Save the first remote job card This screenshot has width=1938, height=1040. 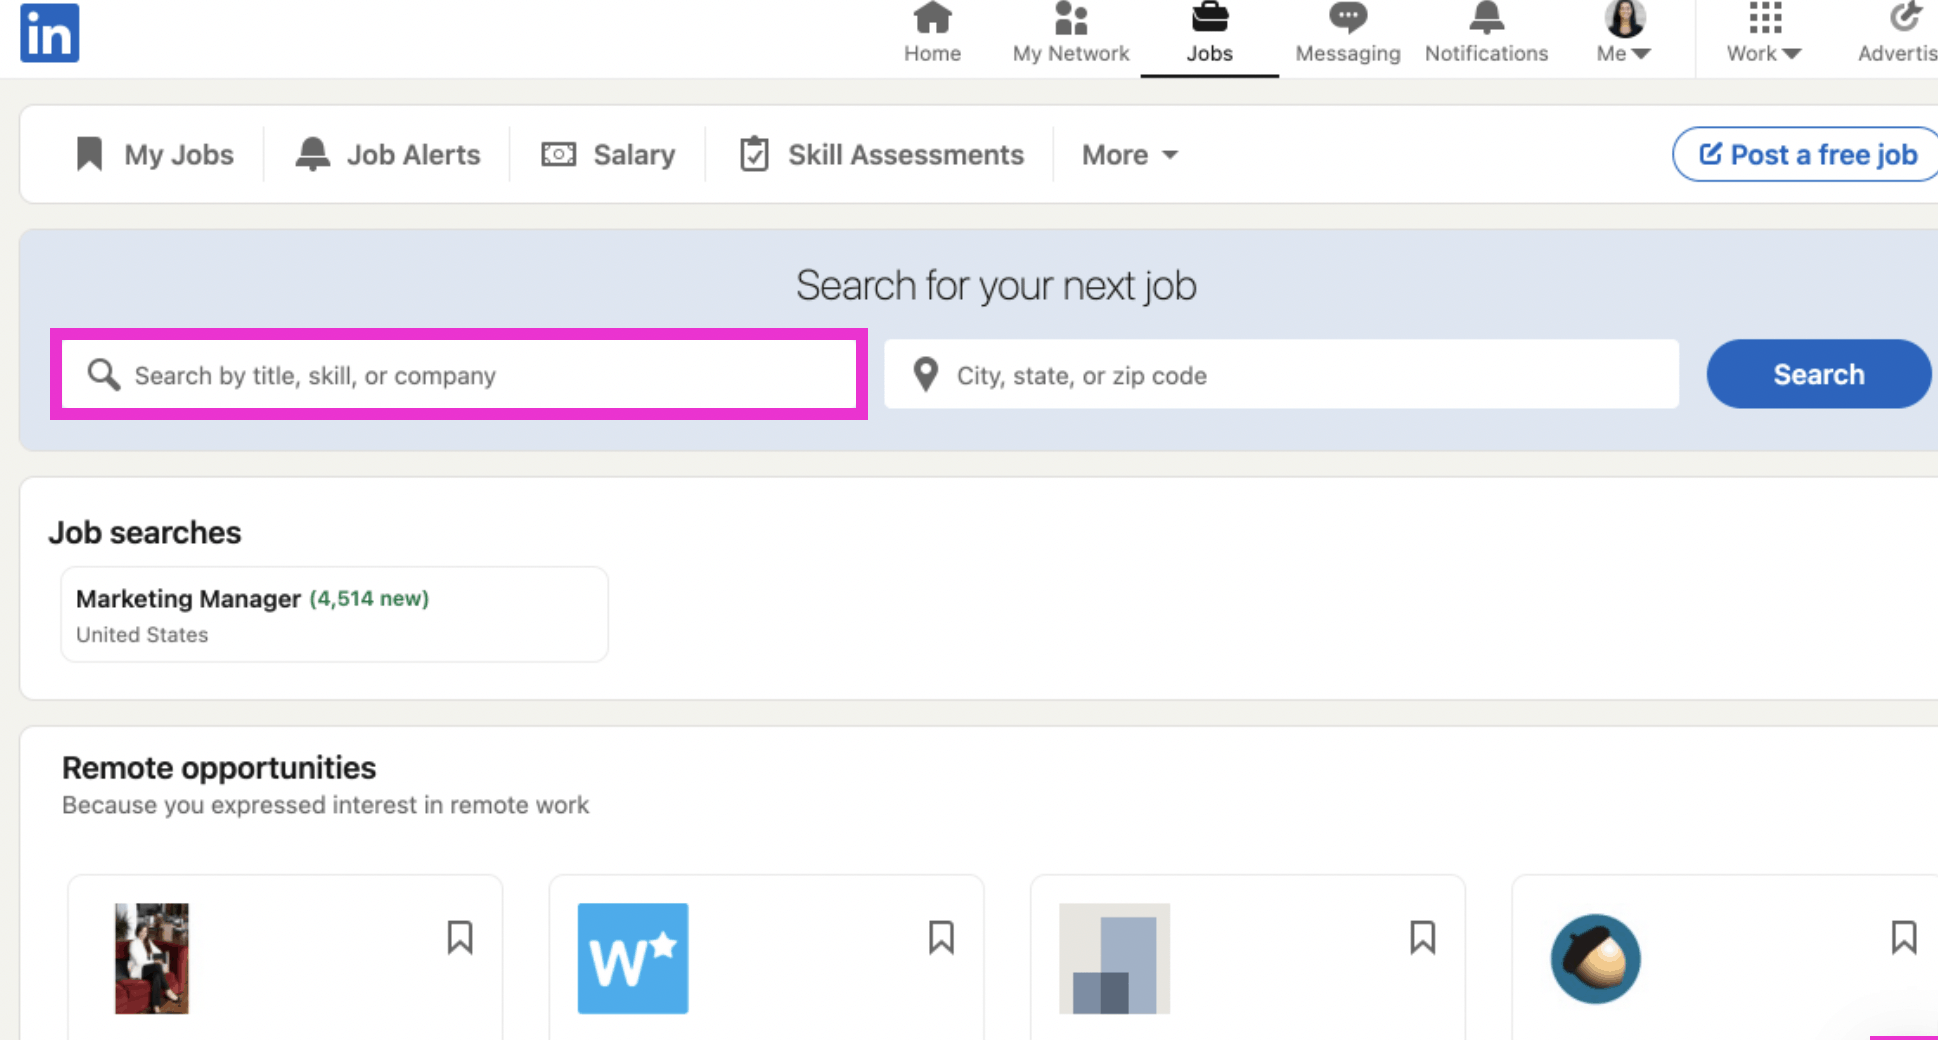(x=460, y=937)
